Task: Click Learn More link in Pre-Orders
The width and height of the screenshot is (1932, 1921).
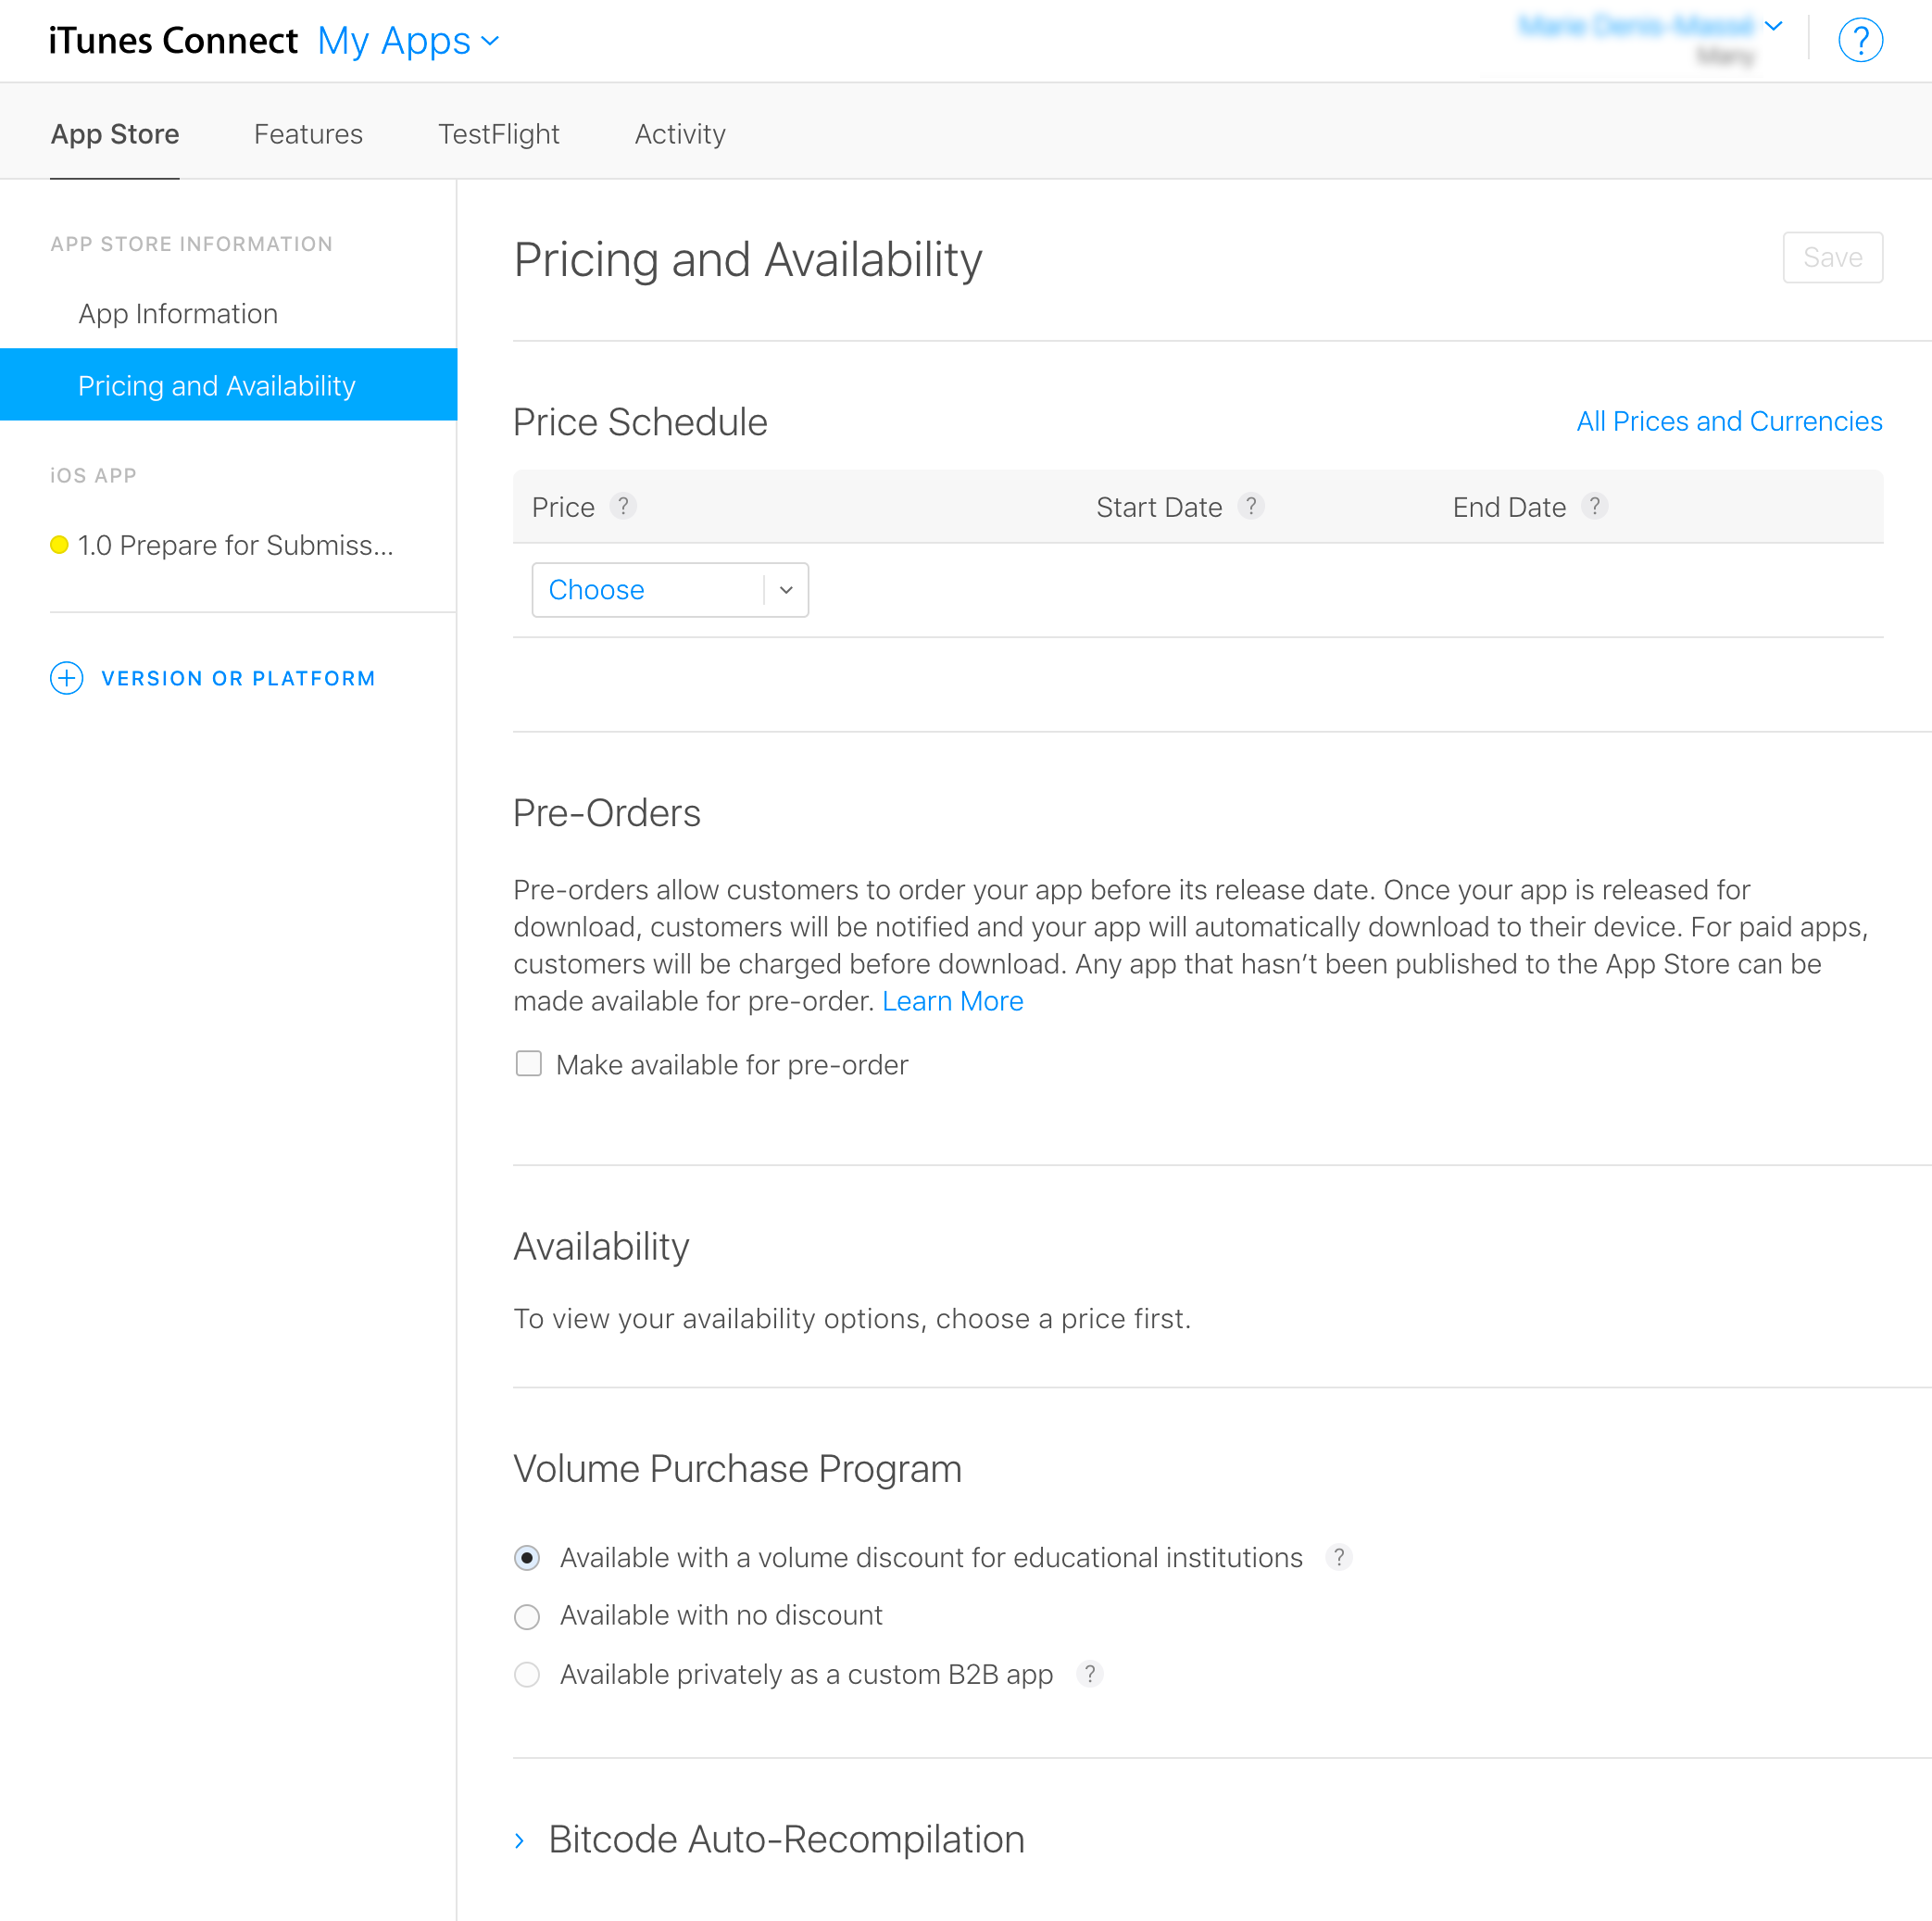Action: coord(952,1001)
